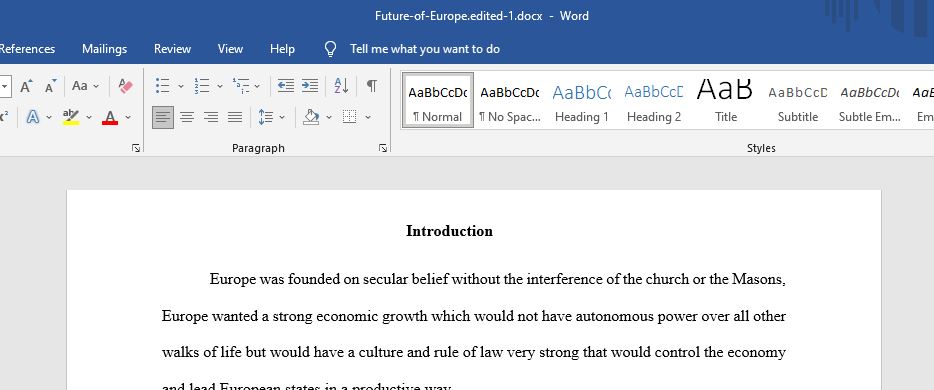Open borders dropdown arrow
The image size is (934, 390).
click(x=368, y=117)
